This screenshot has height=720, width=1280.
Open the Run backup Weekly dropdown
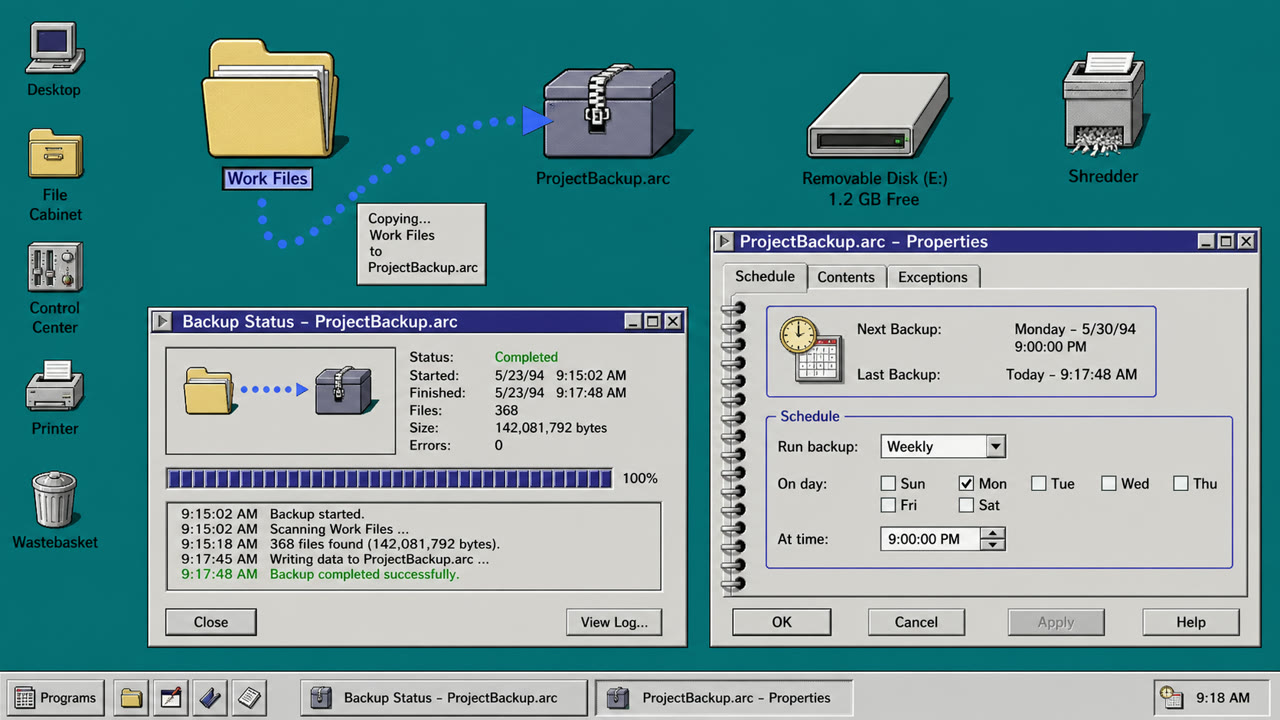(943, 446)
